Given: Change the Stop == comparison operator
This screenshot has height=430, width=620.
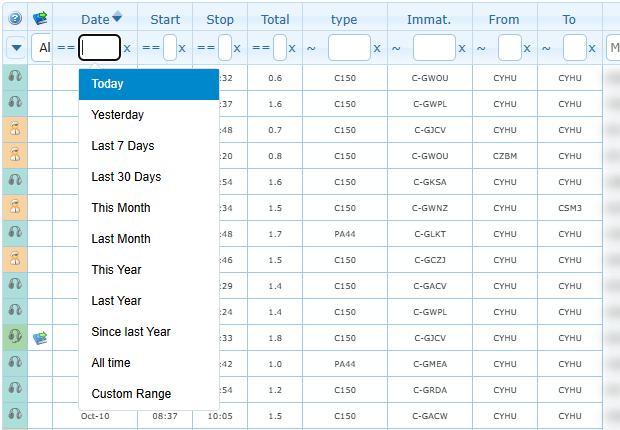Looking at the screenshot, I should 206,48.
